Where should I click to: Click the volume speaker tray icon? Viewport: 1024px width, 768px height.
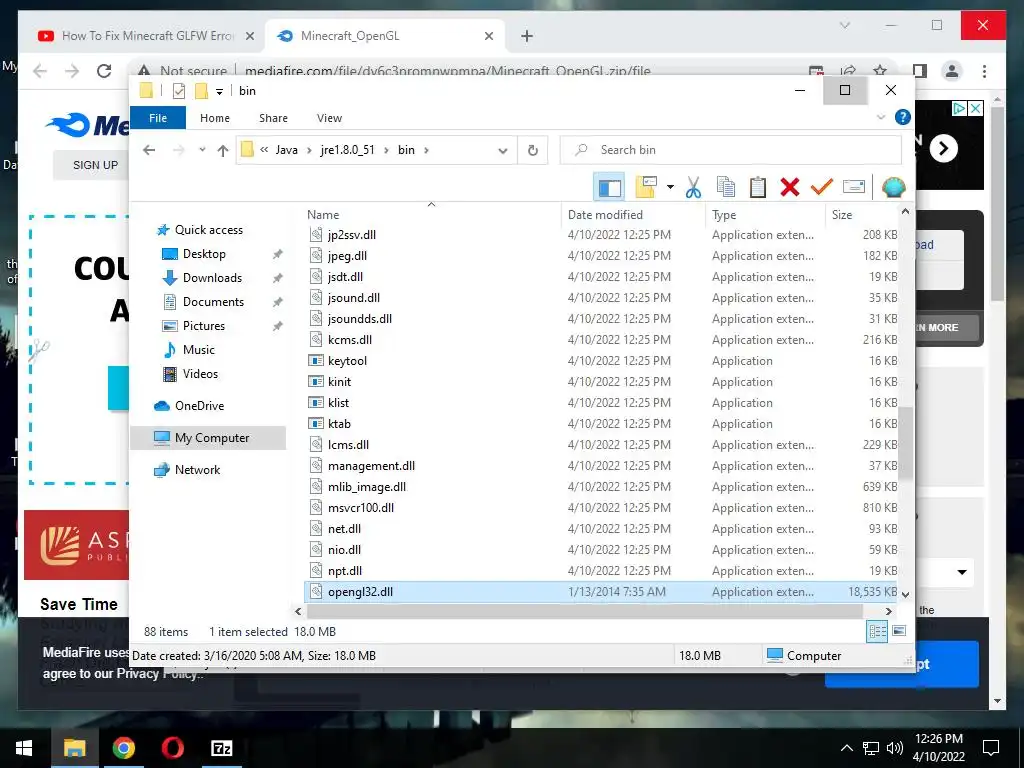(x=895, y=748)
